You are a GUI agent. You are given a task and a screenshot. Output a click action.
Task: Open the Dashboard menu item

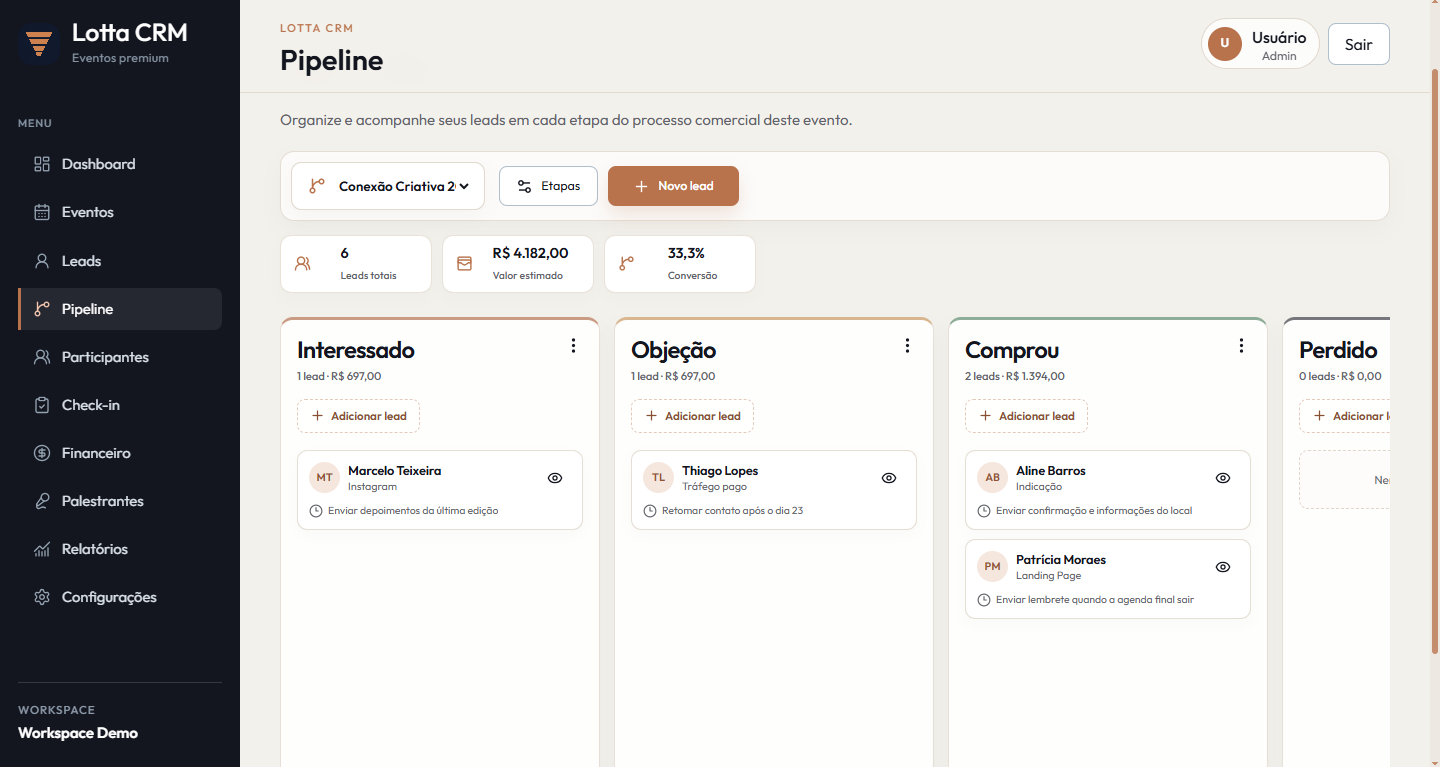pos(120,164)
